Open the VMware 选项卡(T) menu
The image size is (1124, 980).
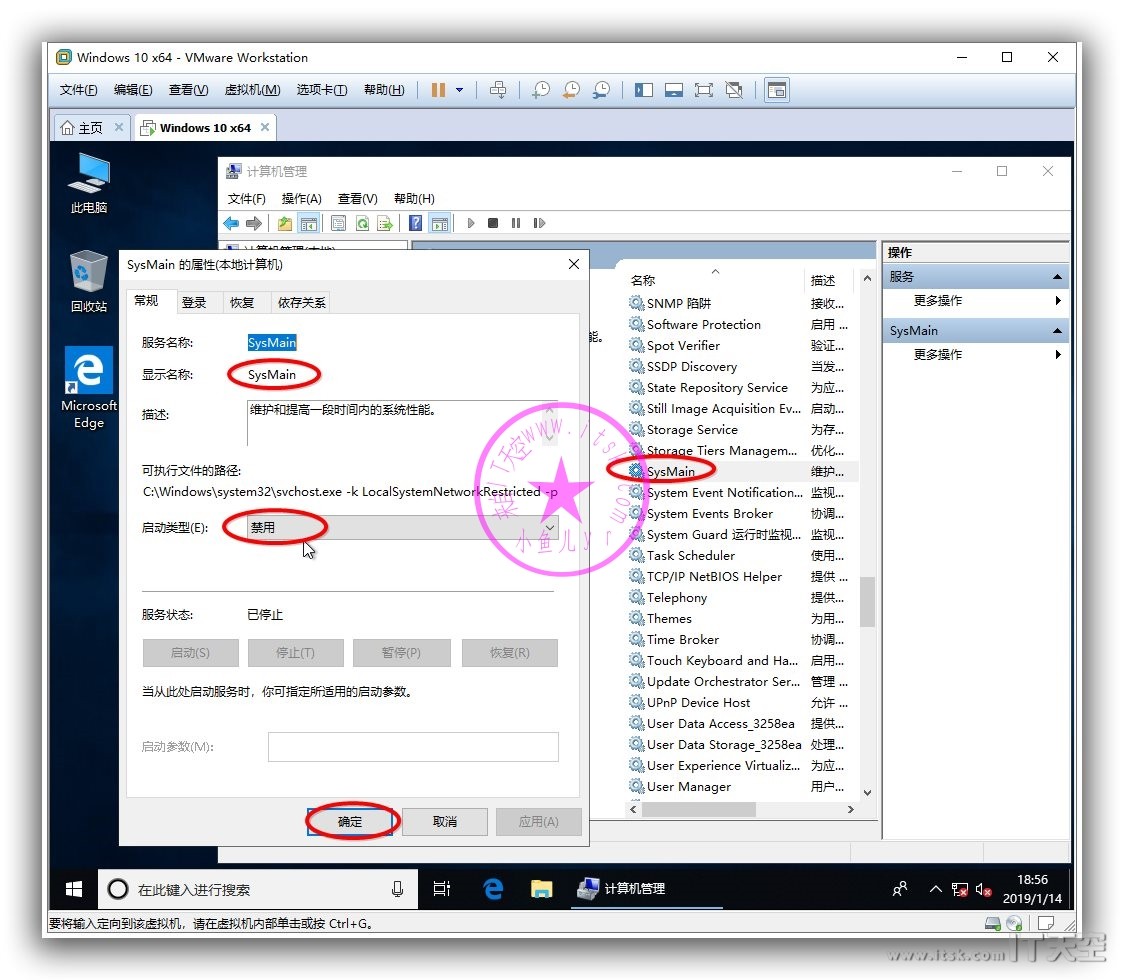pos(322,90)
